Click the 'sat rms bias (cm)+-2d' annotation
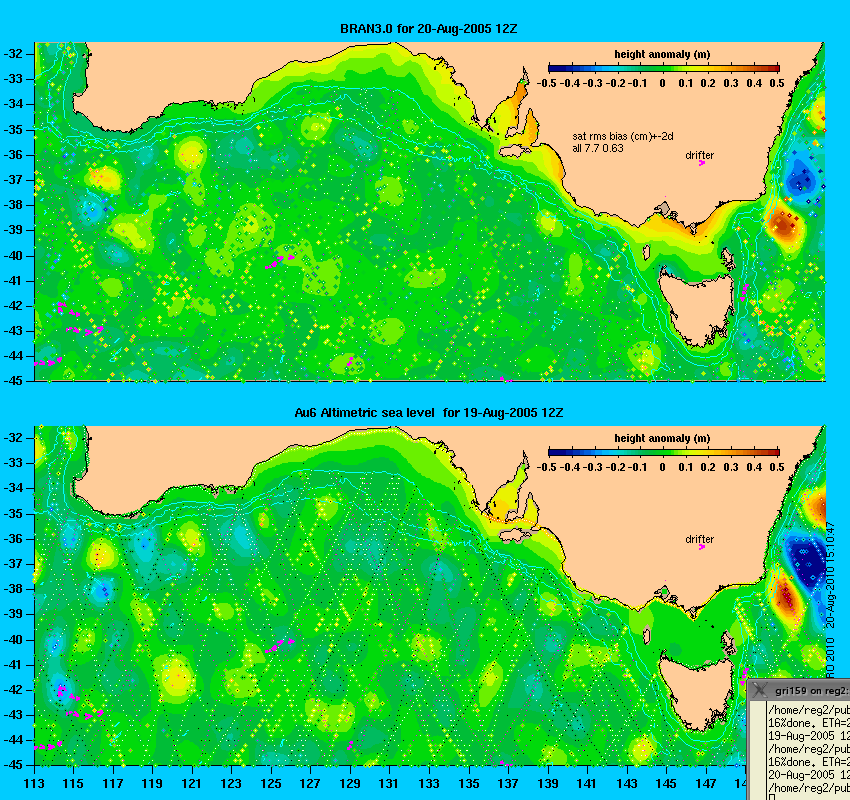 click(x=623, y=137)
